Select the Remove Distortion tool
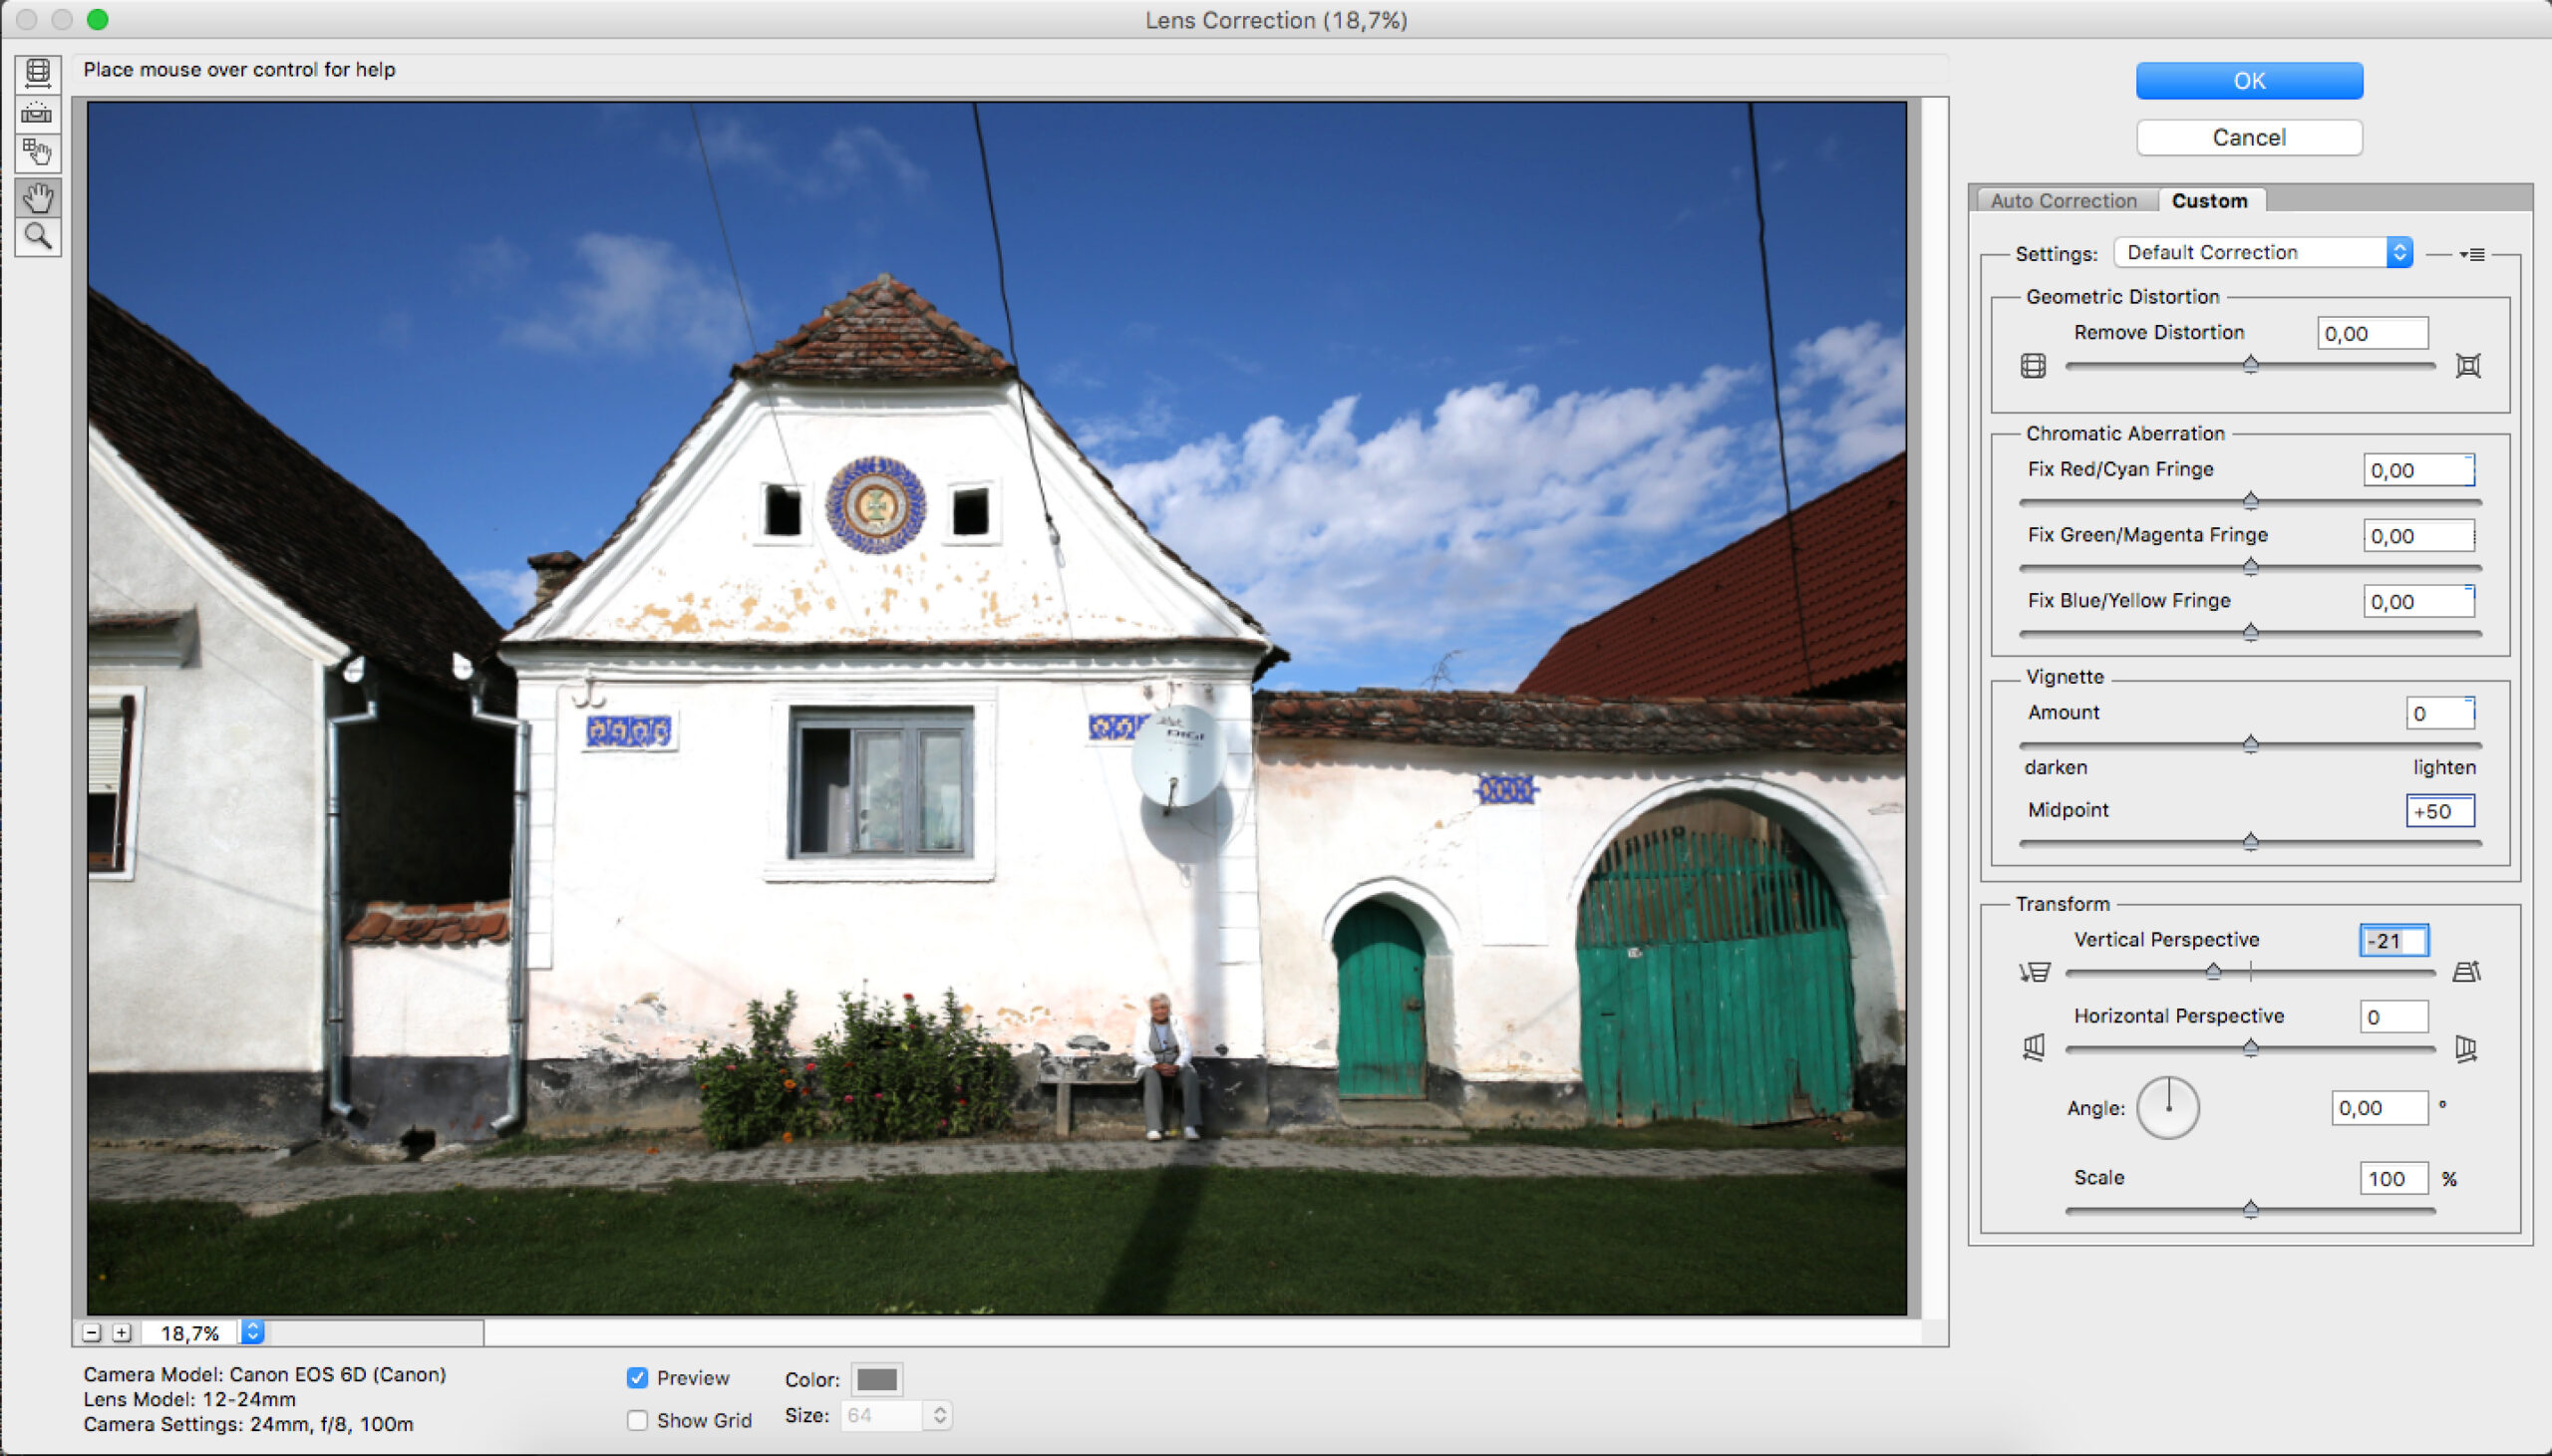2552x1456 pixels. [38, 75]
